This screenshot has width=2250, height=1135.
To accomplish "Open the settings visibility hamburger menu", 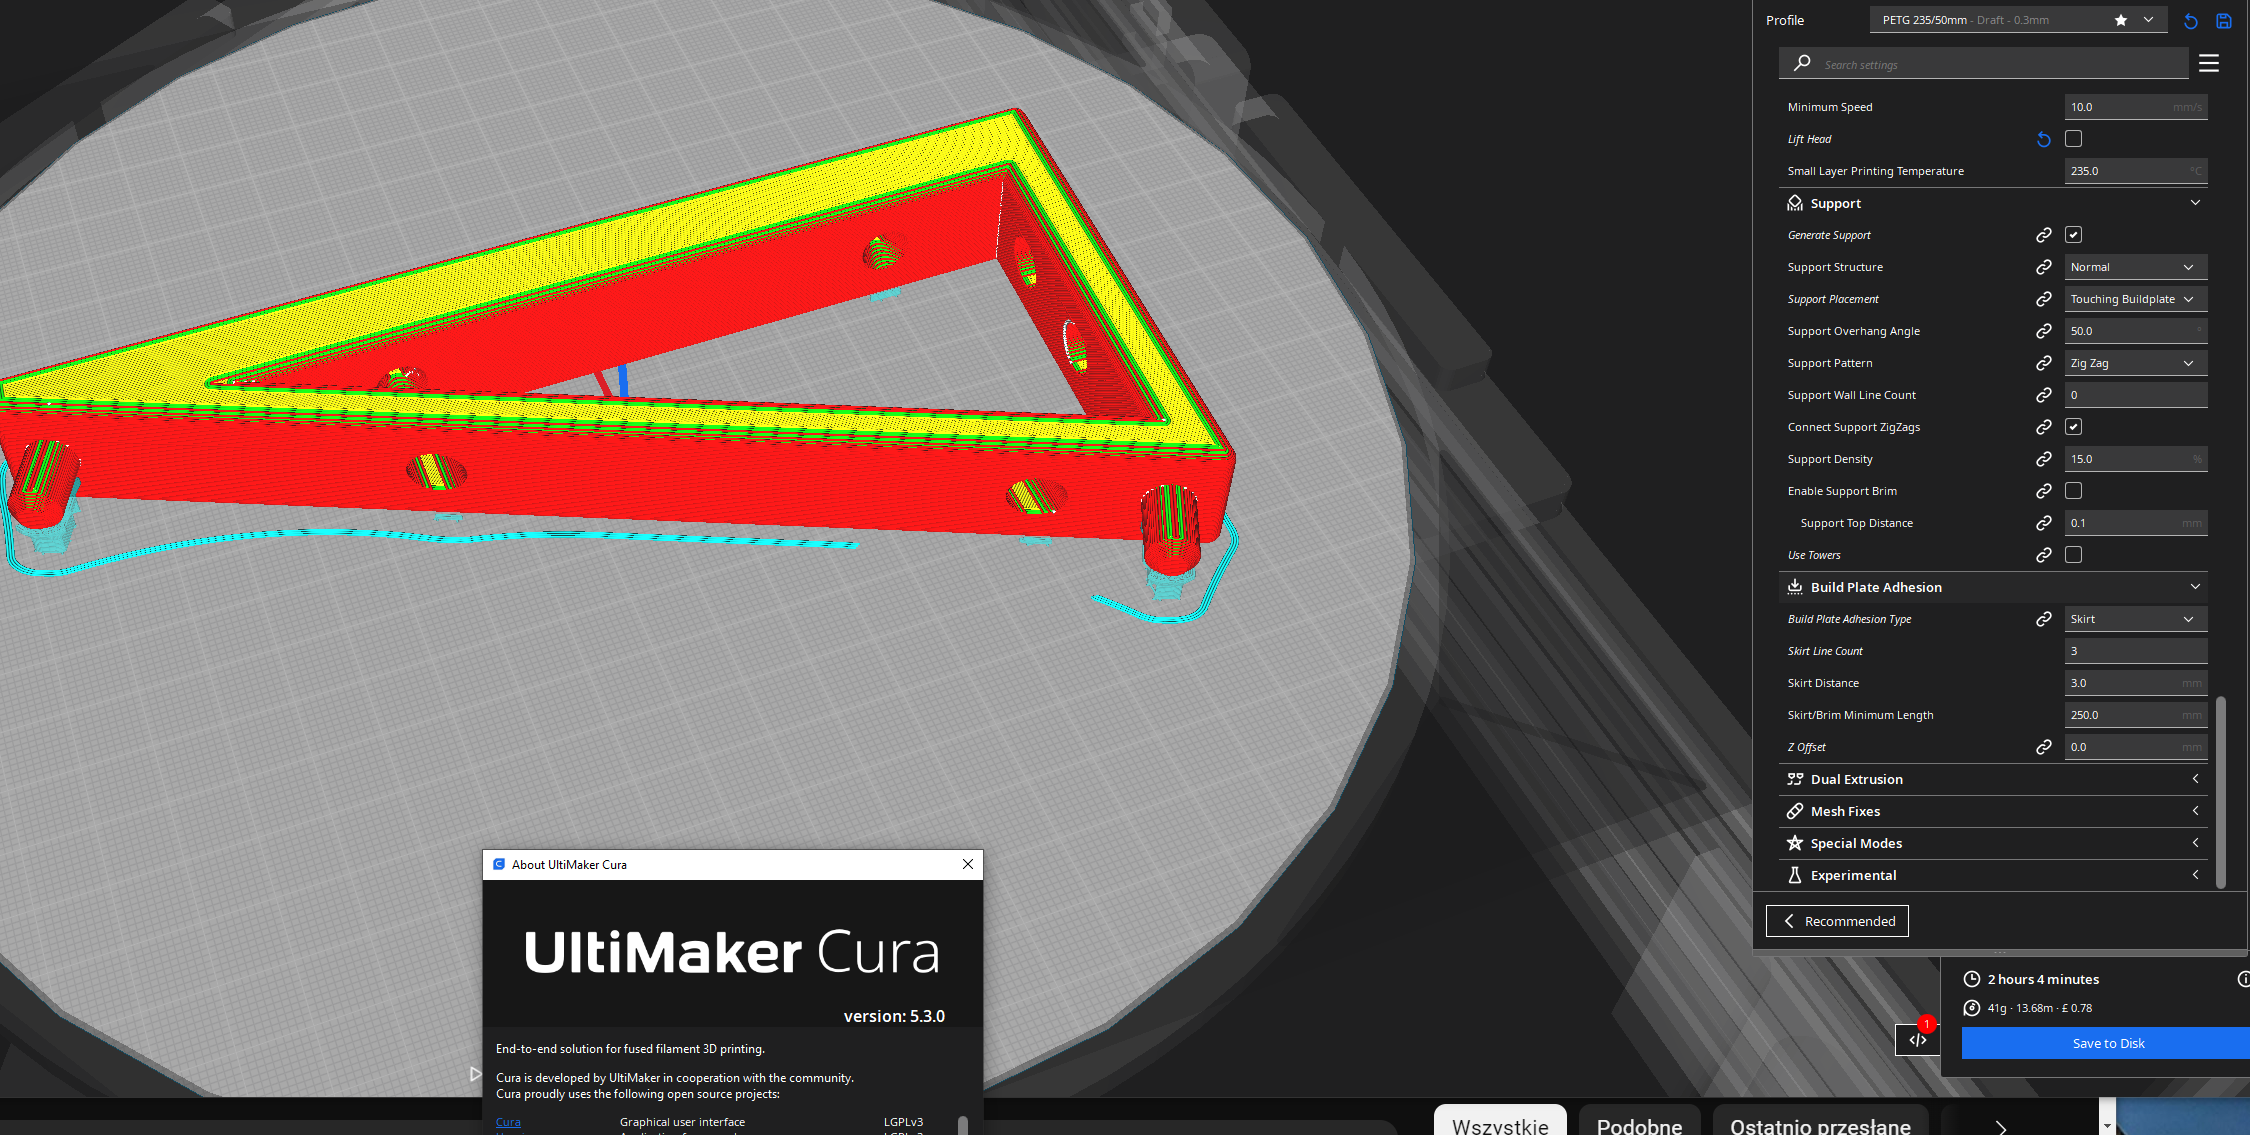I will tap(2208, 64).
